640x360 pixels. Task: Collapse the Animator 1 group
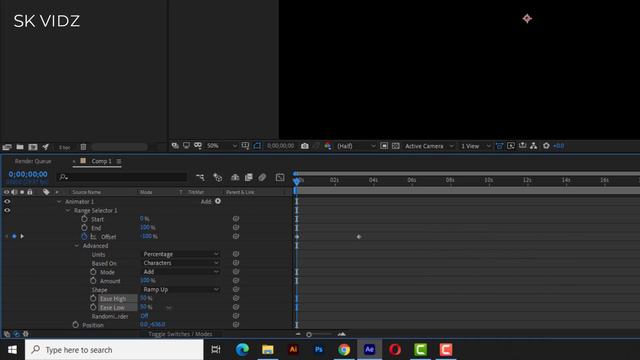click(x=59, y=202)
